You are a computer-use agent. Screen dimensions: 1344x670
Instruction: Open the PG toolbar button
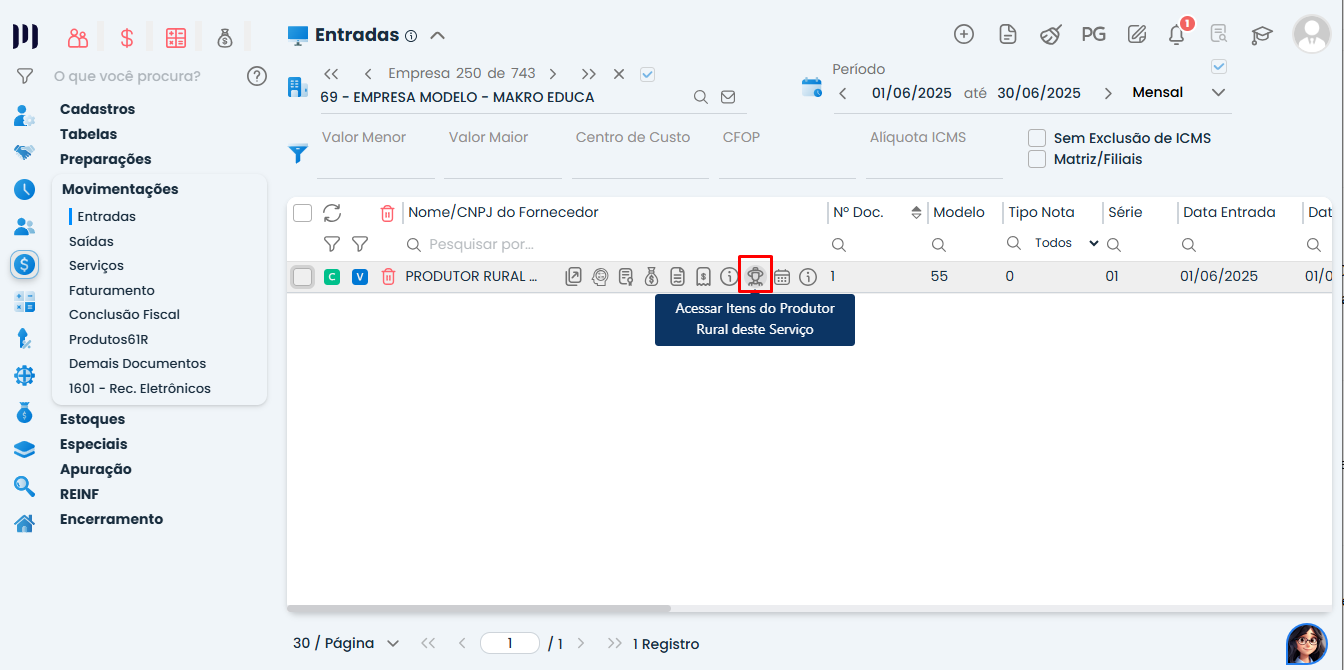[x=1093, y=34]
